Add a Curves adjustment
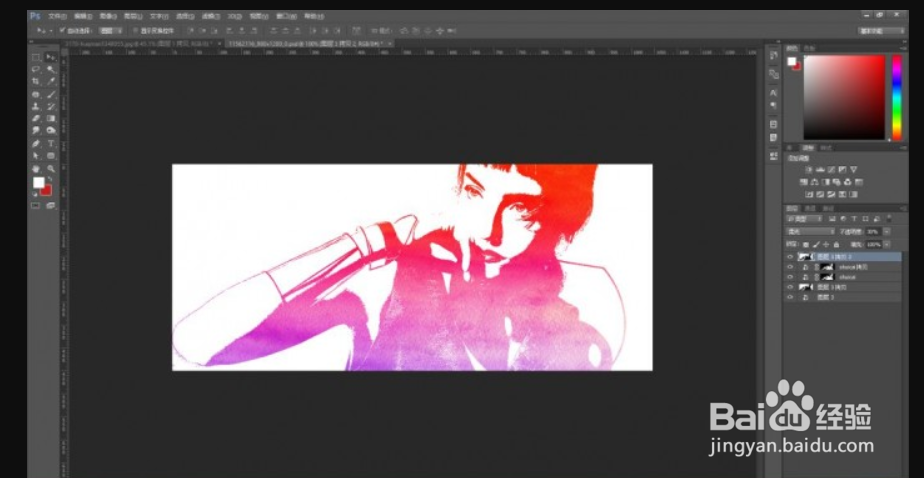Image resolution: width=924 pixels, height=478 pixels. 830,170
